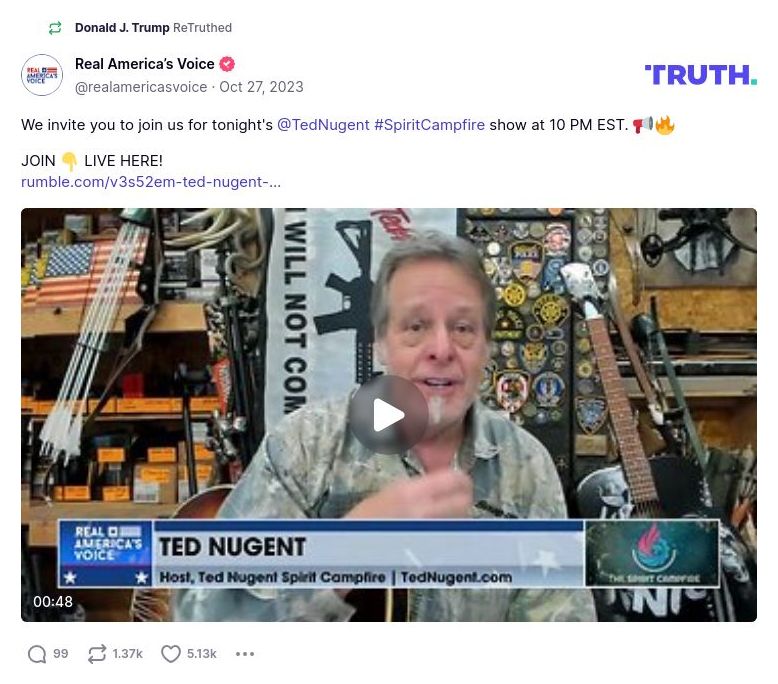
Task: Click the reply speech bubble icon
Action: 37,654
